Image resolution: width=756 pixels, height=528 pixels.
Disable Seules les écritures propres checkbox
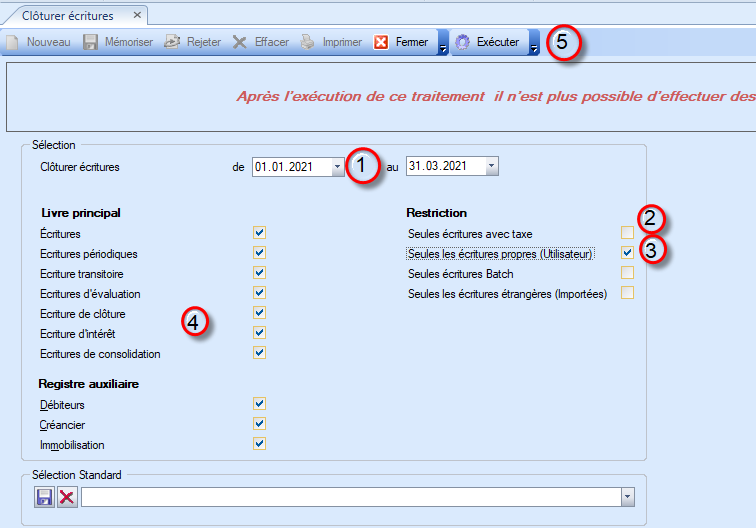627,253
